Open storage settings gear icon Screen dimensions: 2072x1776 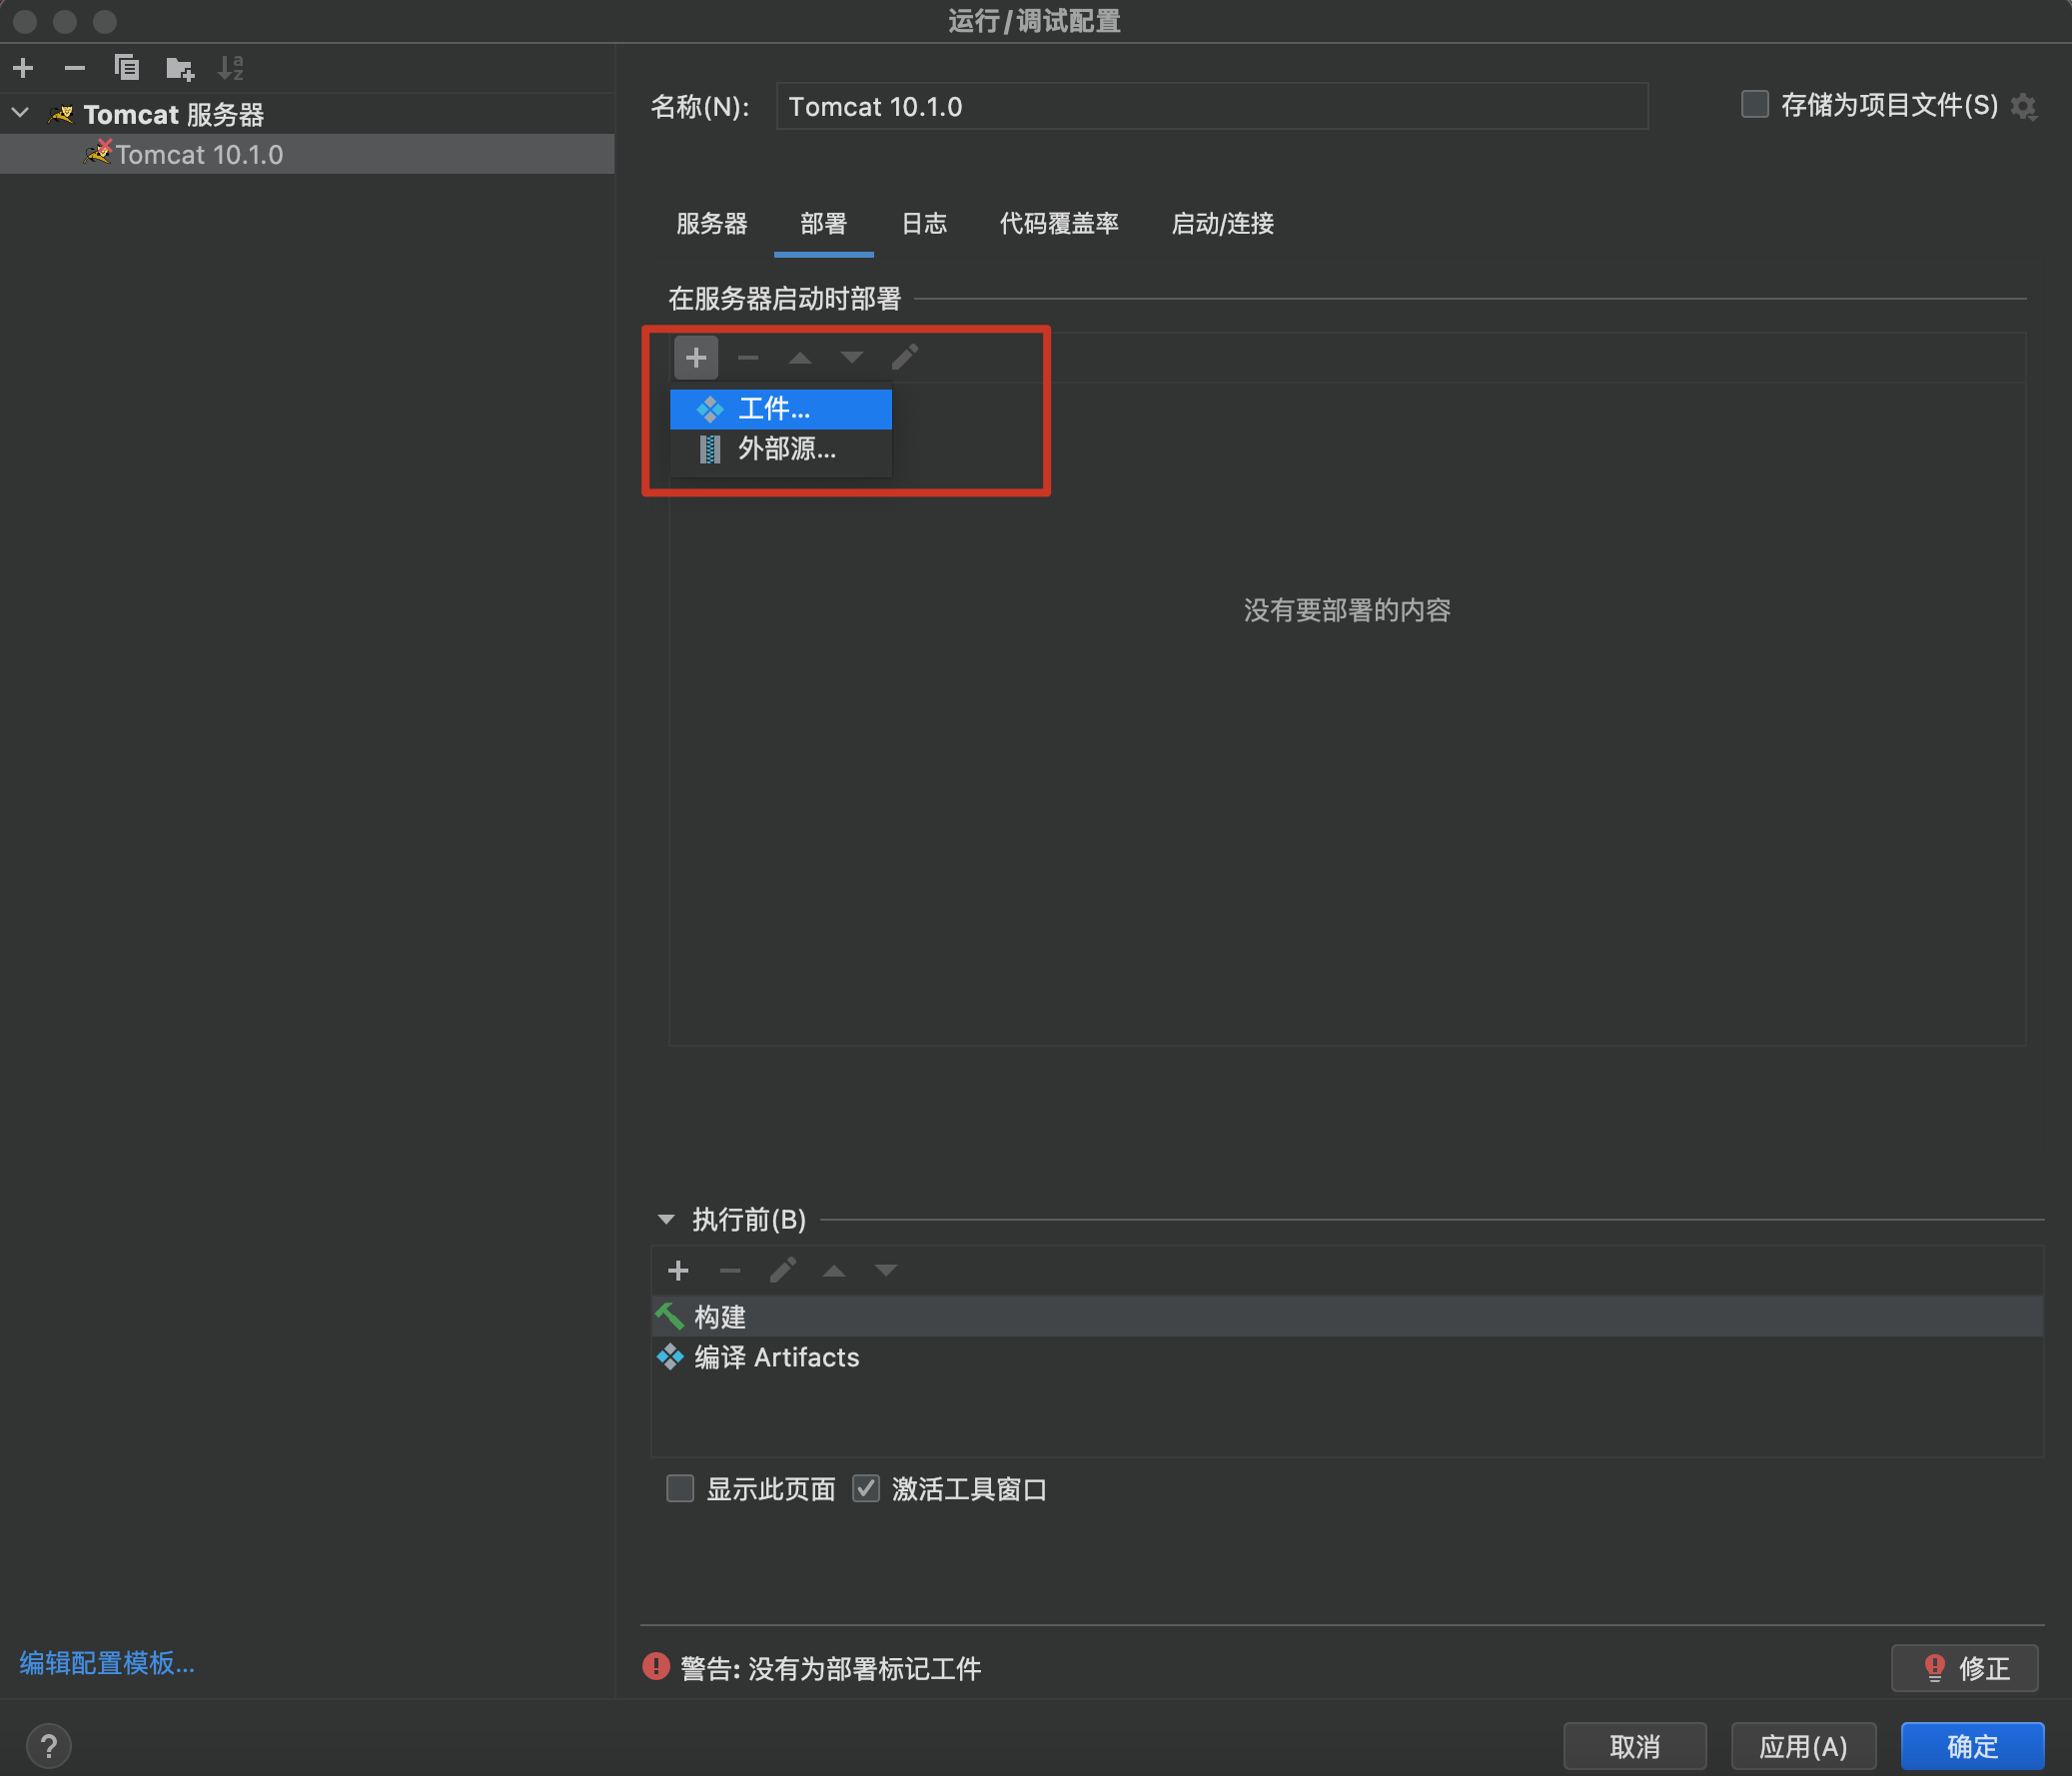[x=2023, y=106]
